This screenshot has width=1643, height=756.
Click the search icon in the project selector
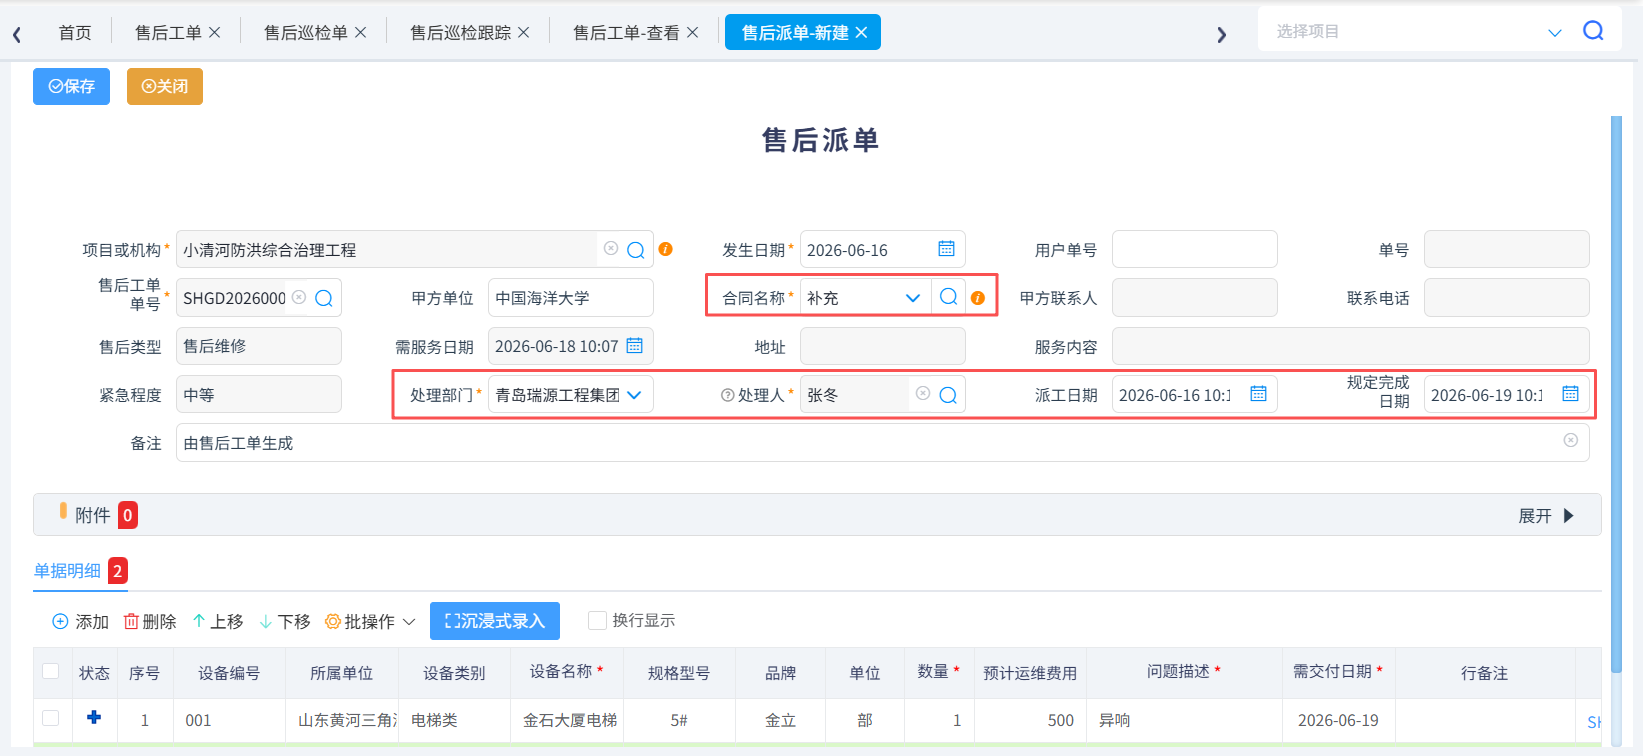tap(1593, 31)
